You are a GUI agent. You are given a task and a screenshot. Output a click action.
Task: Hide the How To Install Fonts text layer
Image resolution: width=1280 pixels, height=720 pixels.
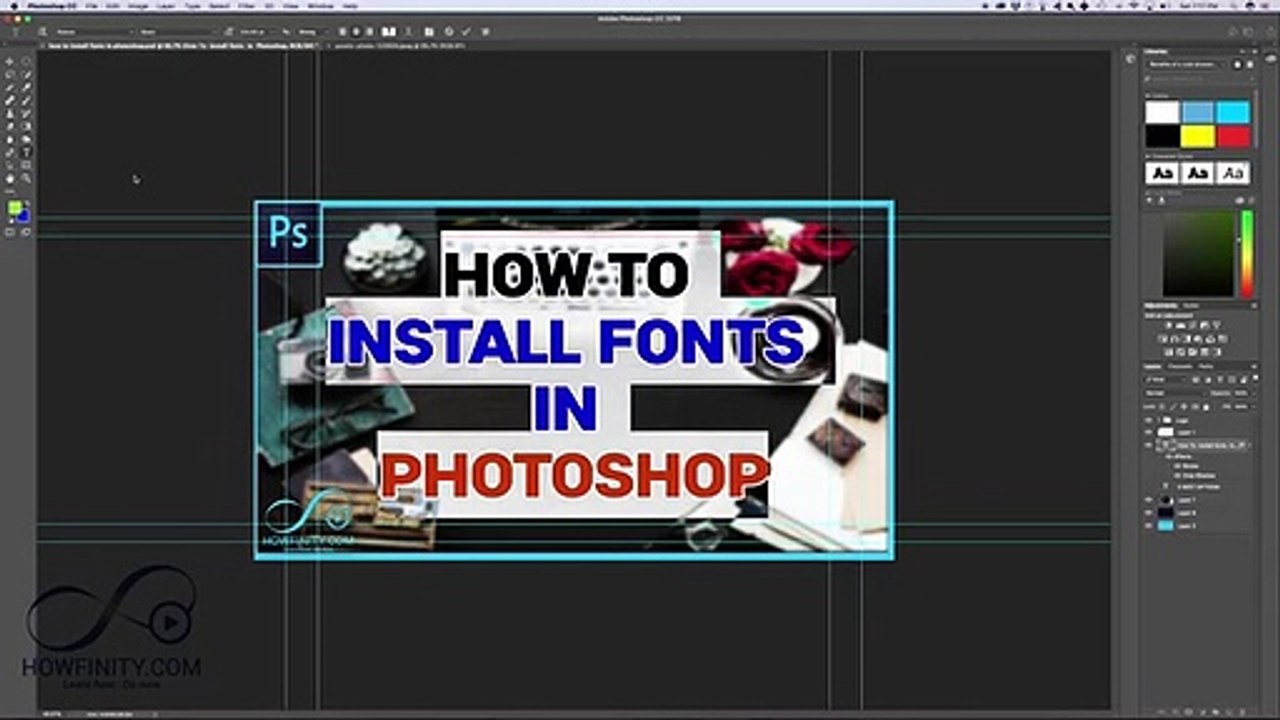coord(1150,445)
